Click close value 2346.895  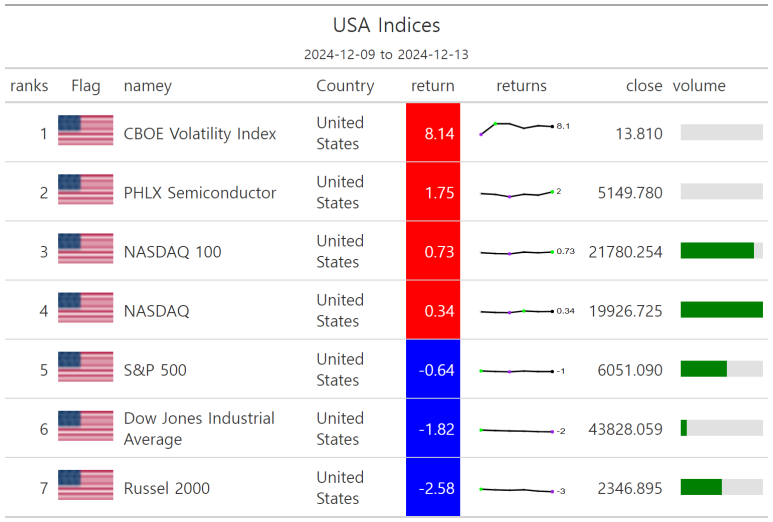(630, 488)
